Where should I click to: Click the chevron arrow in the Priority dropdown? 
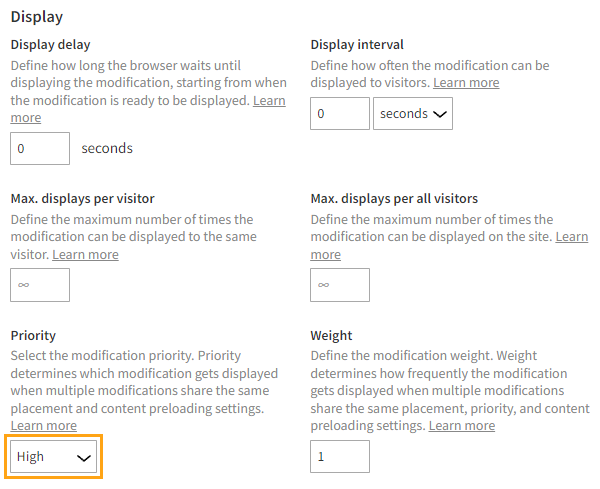point(84,457)
